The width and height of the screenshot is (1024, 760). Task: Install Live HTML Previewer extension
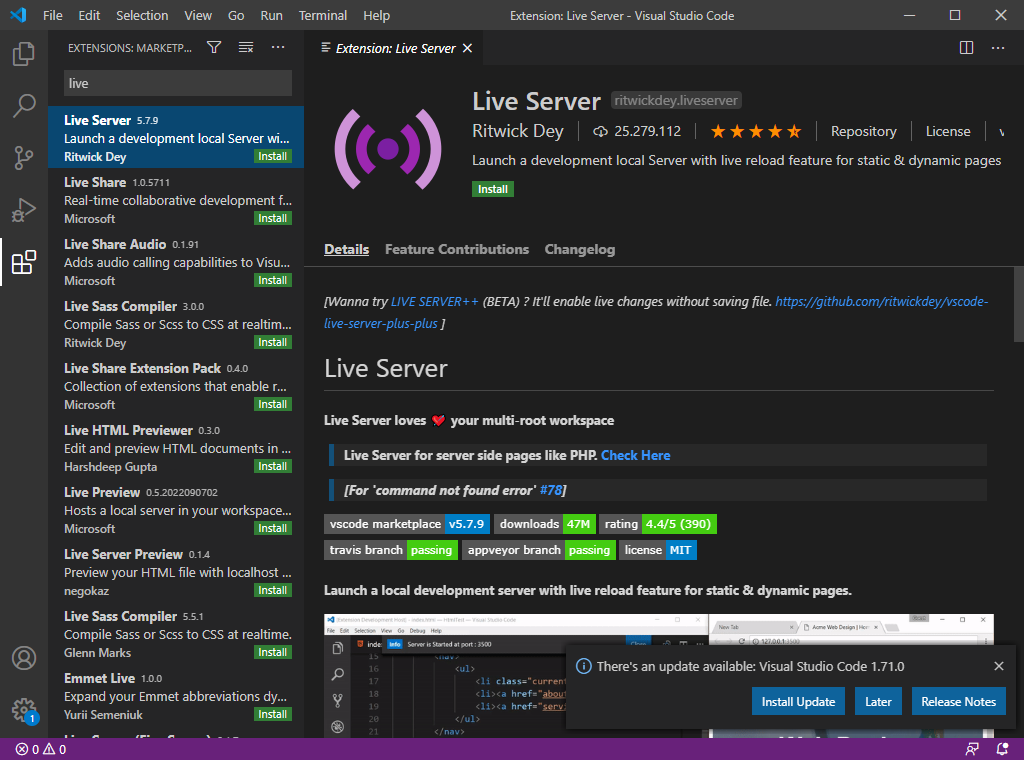pyautogui.click(x=272, y=467)
